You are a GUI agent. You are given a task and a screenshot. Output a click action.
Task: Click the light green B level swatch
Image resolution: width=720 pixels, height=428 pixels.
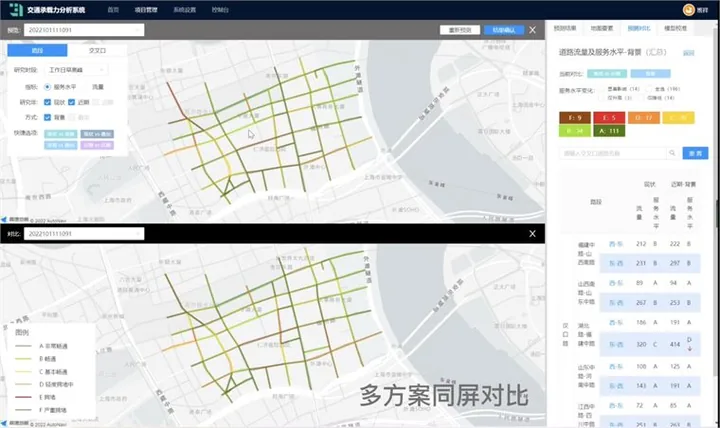pyautogui.click(x=575, y=131)
